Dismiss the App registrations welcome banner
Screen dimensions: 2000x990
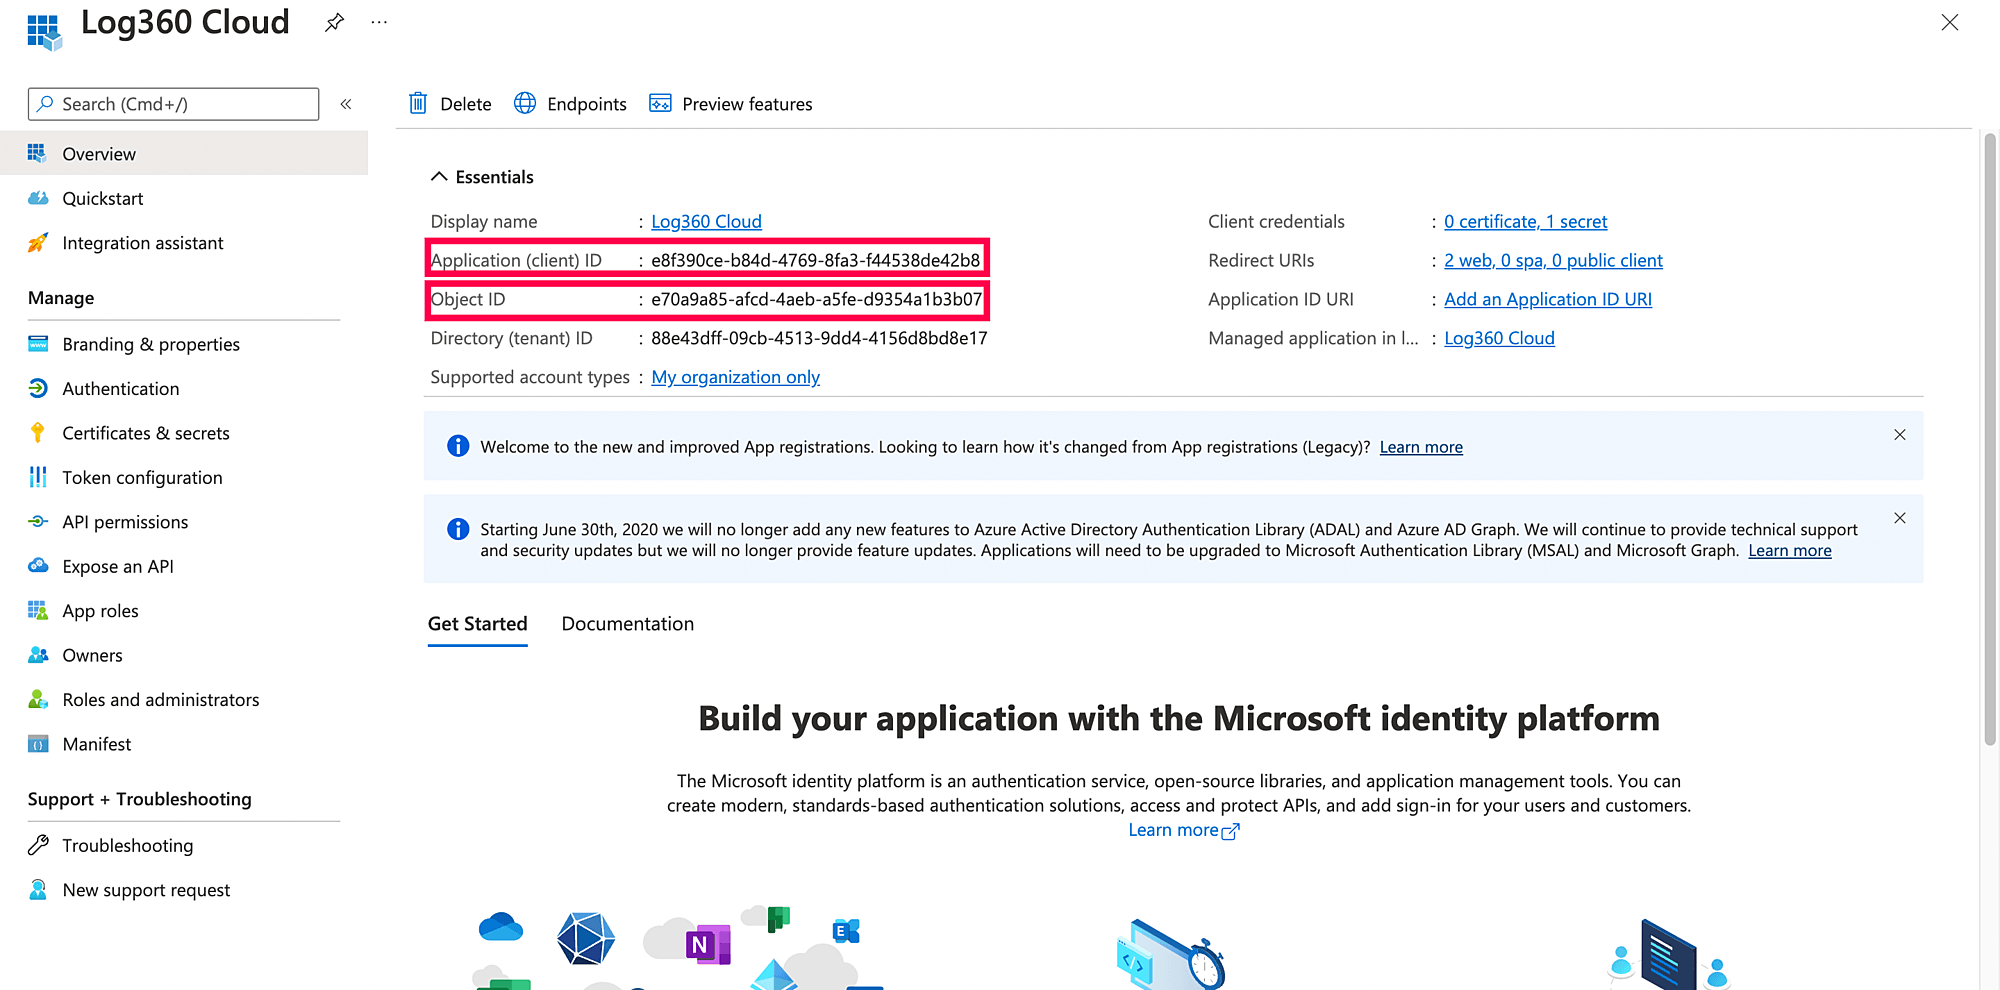point(1900,435)
